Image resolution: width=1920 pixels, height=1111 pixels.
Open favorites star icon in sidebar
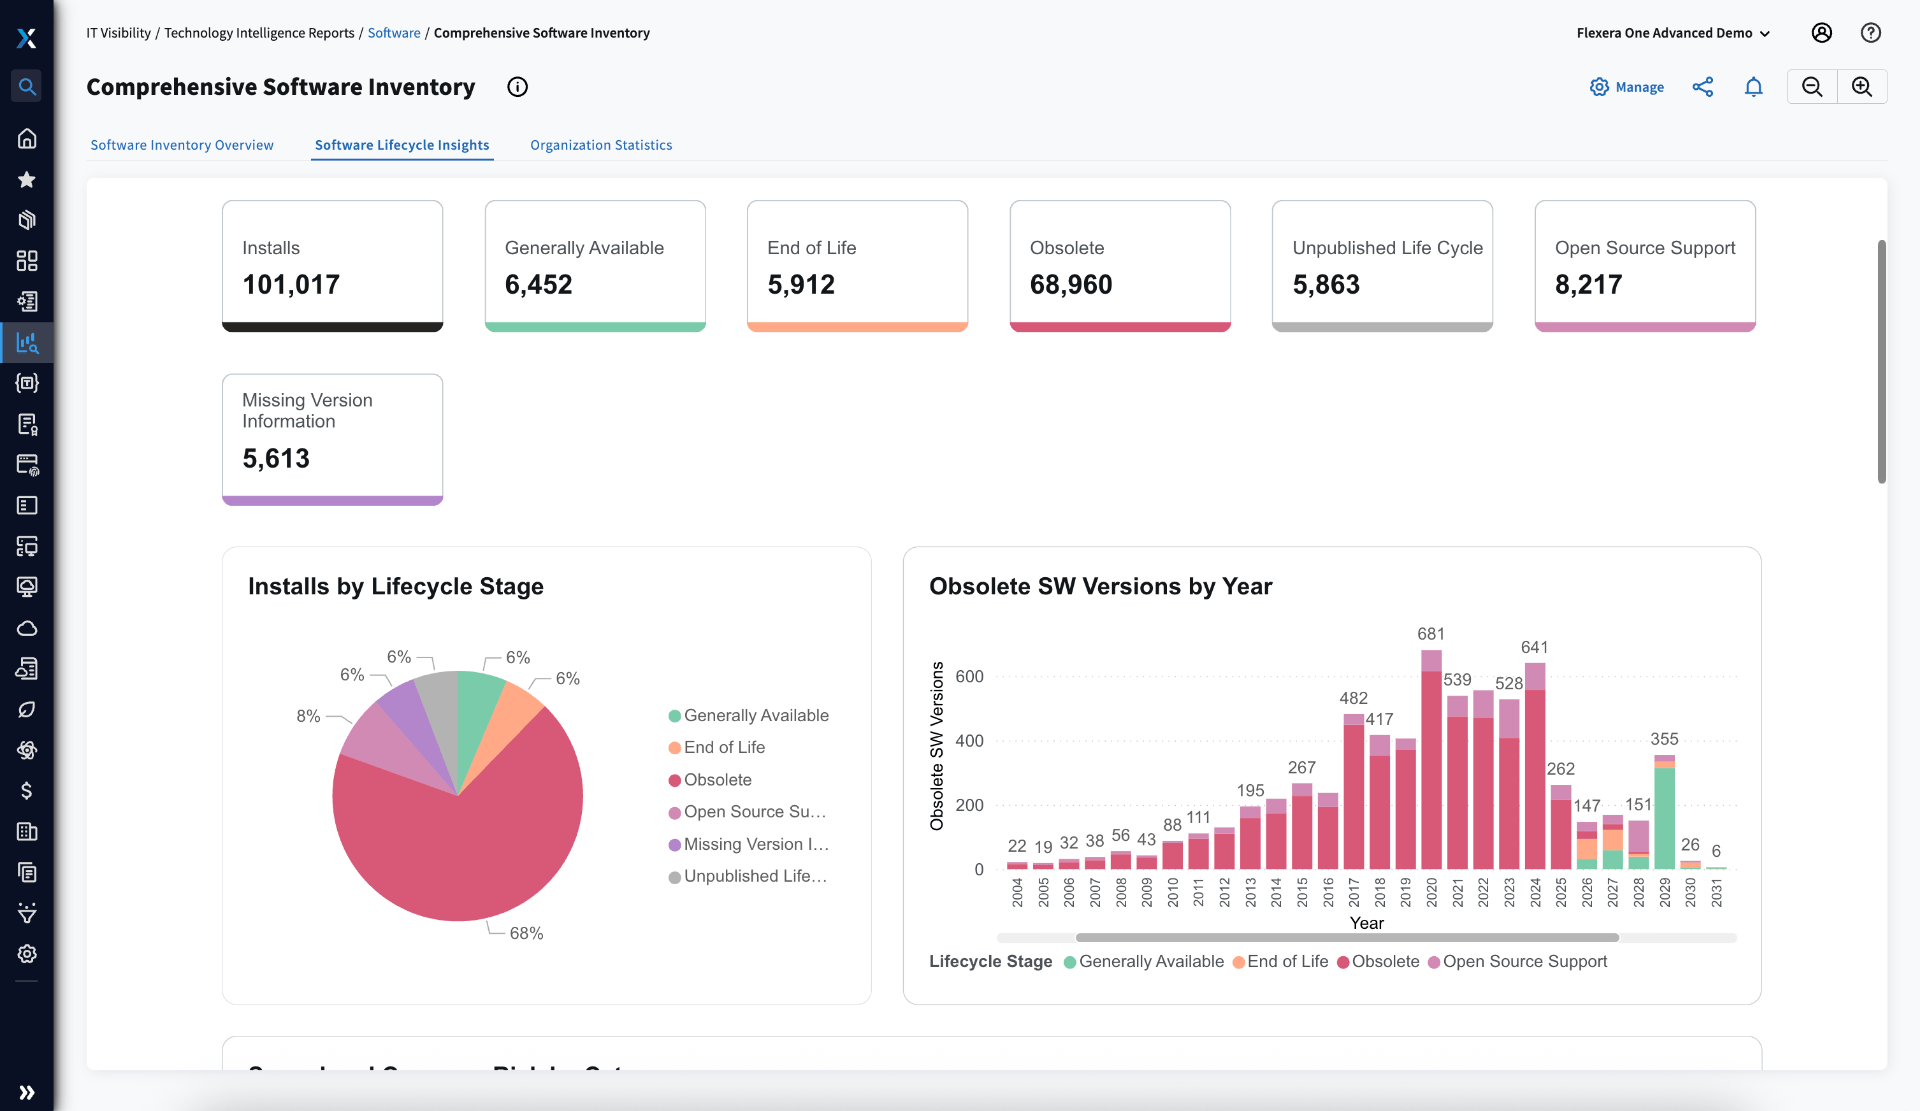pos(27,180)
